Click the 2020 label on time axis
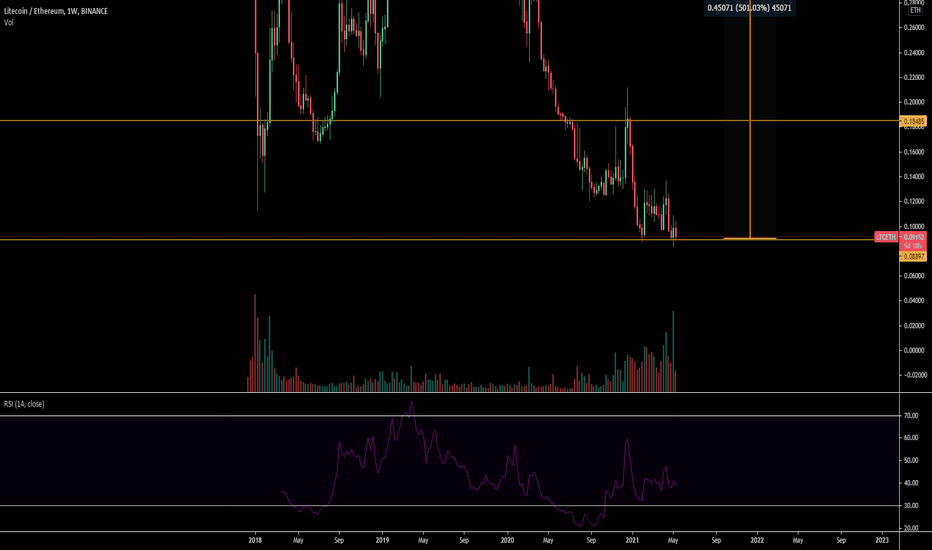This screenshot has height=550, width=932. tap(507, 540)
